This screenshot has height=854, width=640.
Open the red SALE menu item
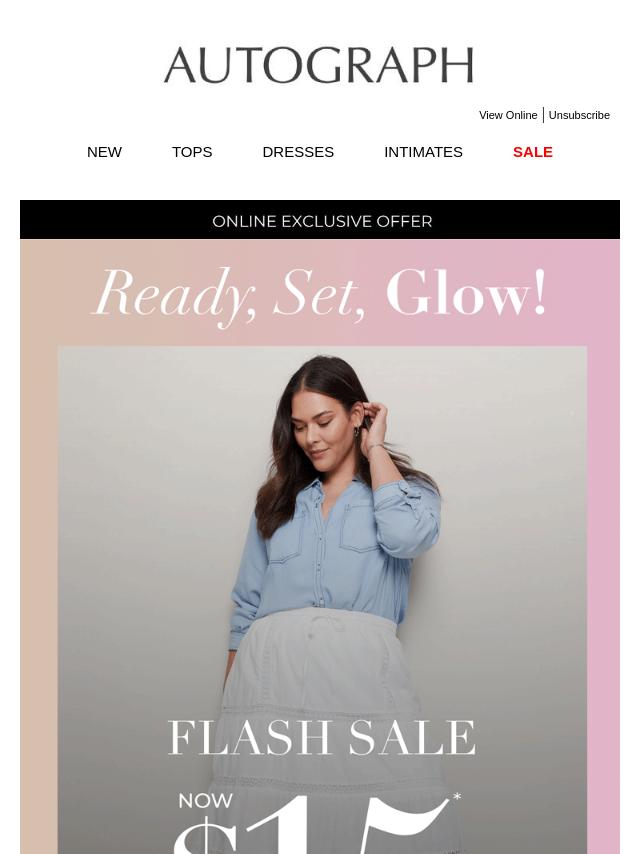point(533,152)
